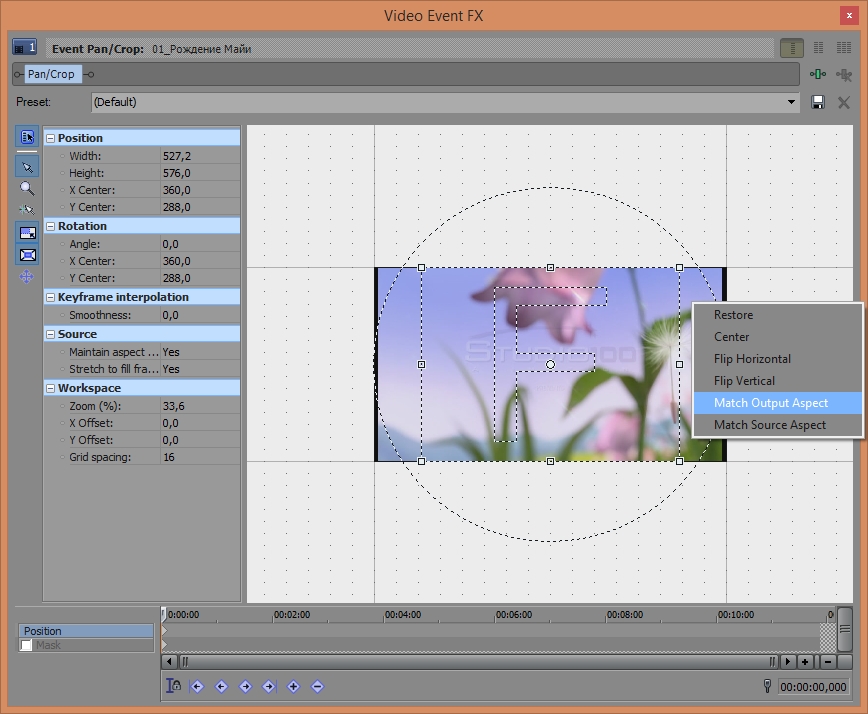Click the Show Properties icon in left toolbar
Image resolution: width=868 pixels, height=714 pixels.
coord(27,137)
